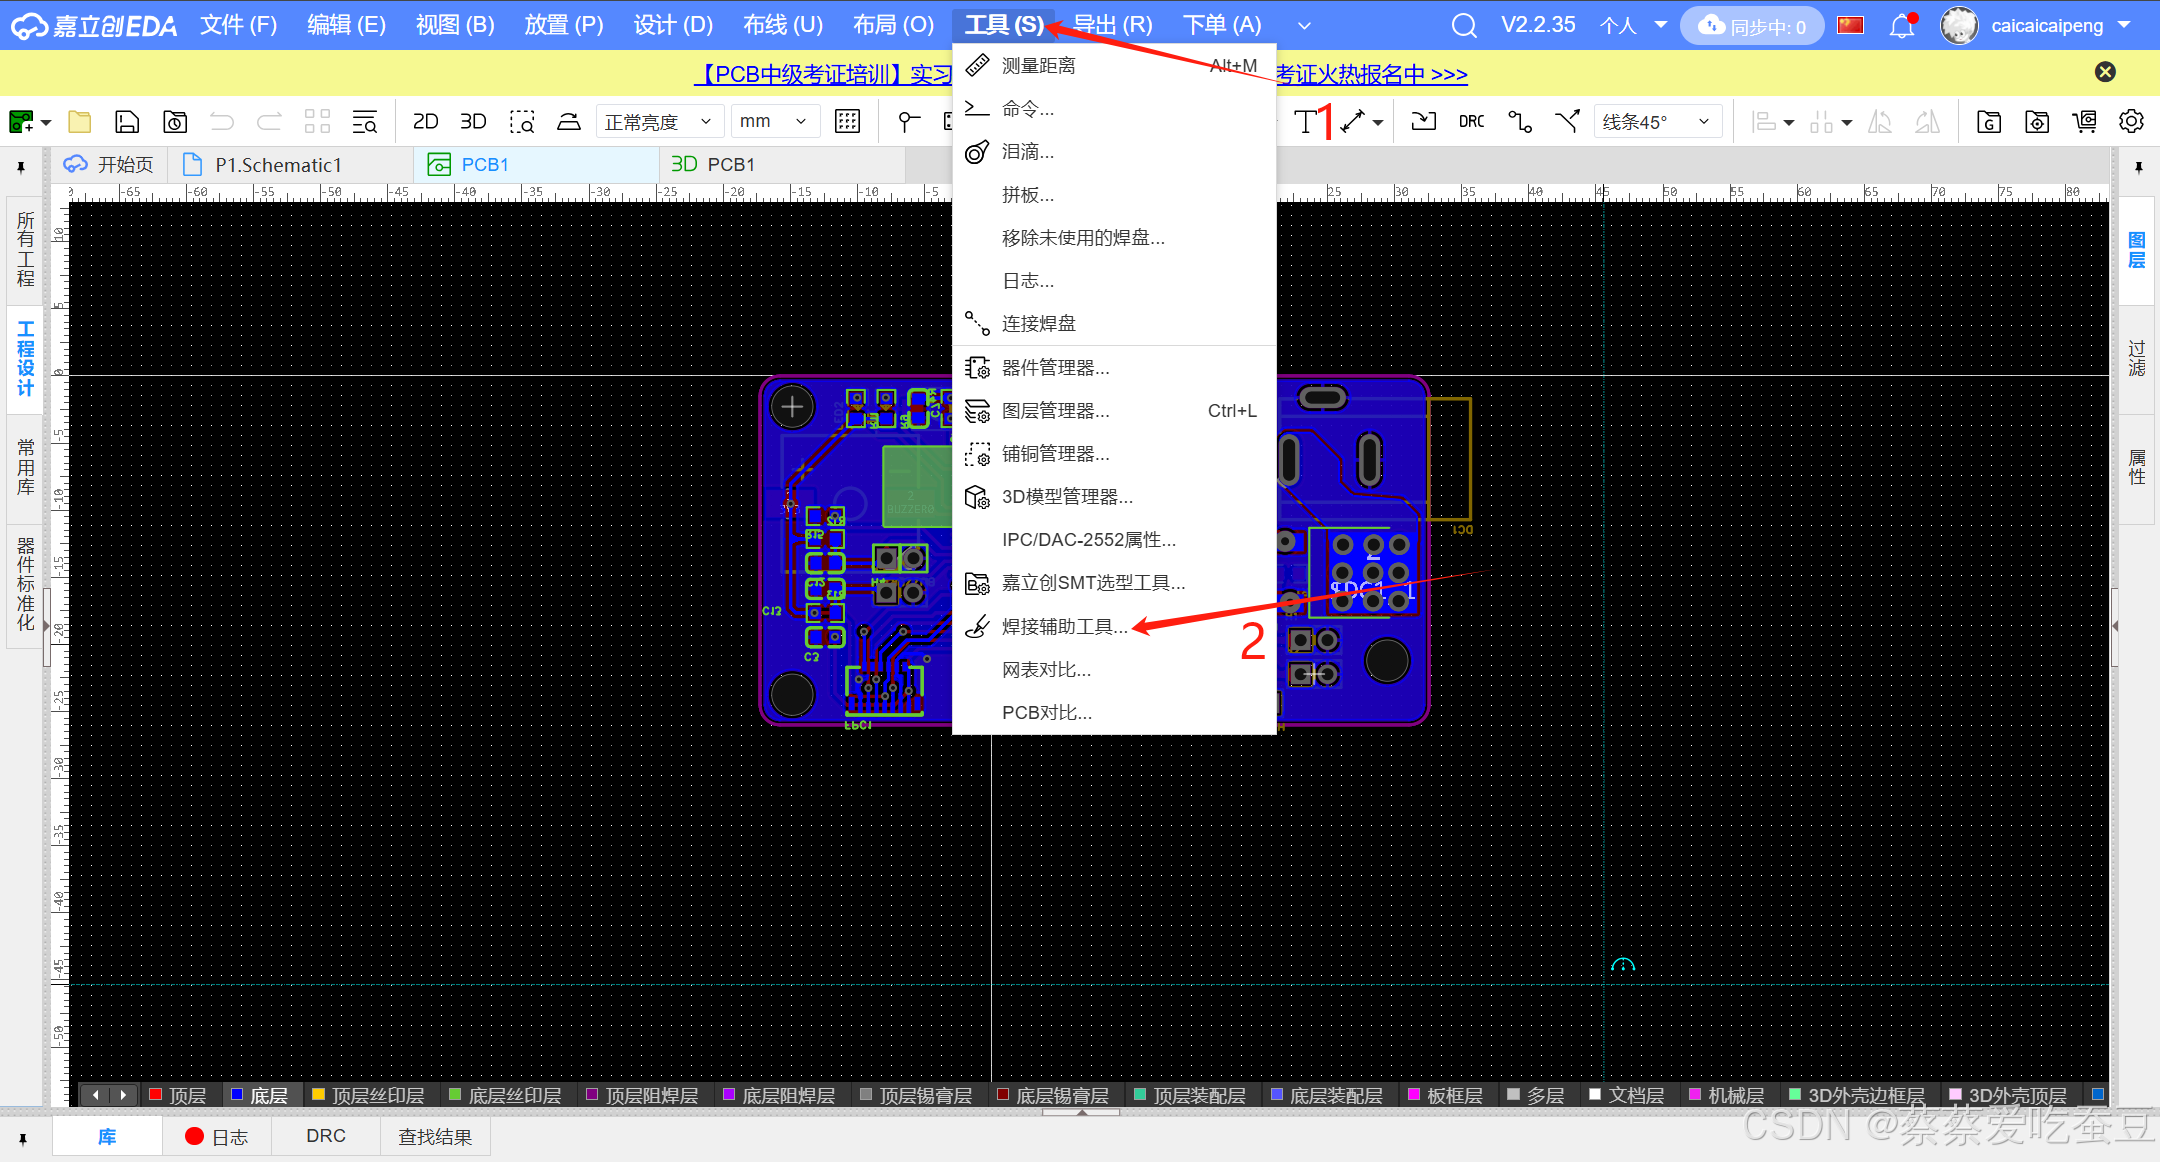Image resolution: width=2160 pixels, height=1162 pixels.
Task: Toggle the 顶层丝印层 top silkscreen layer
Action: [377, 1096]
